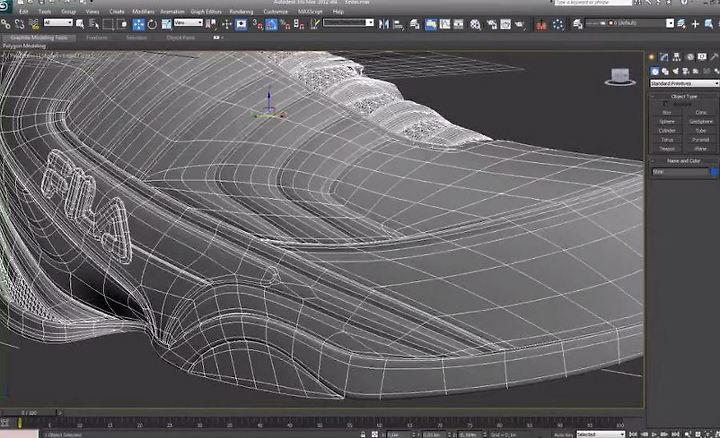
Task: Switch to the Freeform ribbon tab
Action: coord(97,38)
